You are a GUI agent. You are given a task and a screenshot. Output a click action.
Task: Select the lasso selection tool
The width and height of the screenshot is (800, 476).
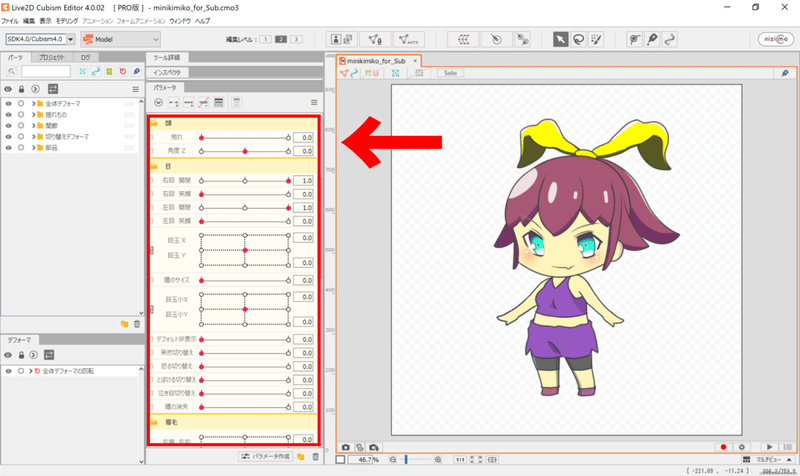[578, 39]
